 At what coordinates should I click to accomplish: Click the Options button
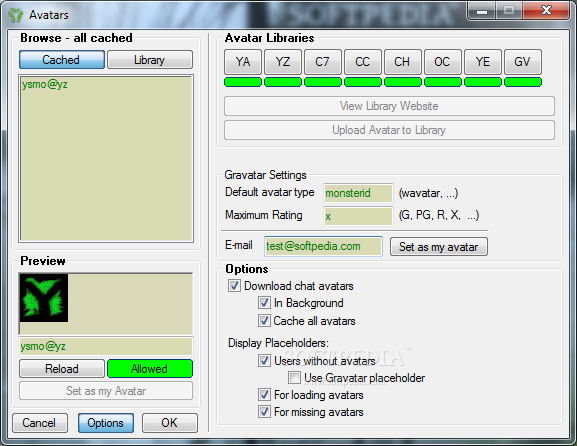[x=106, y=423]
